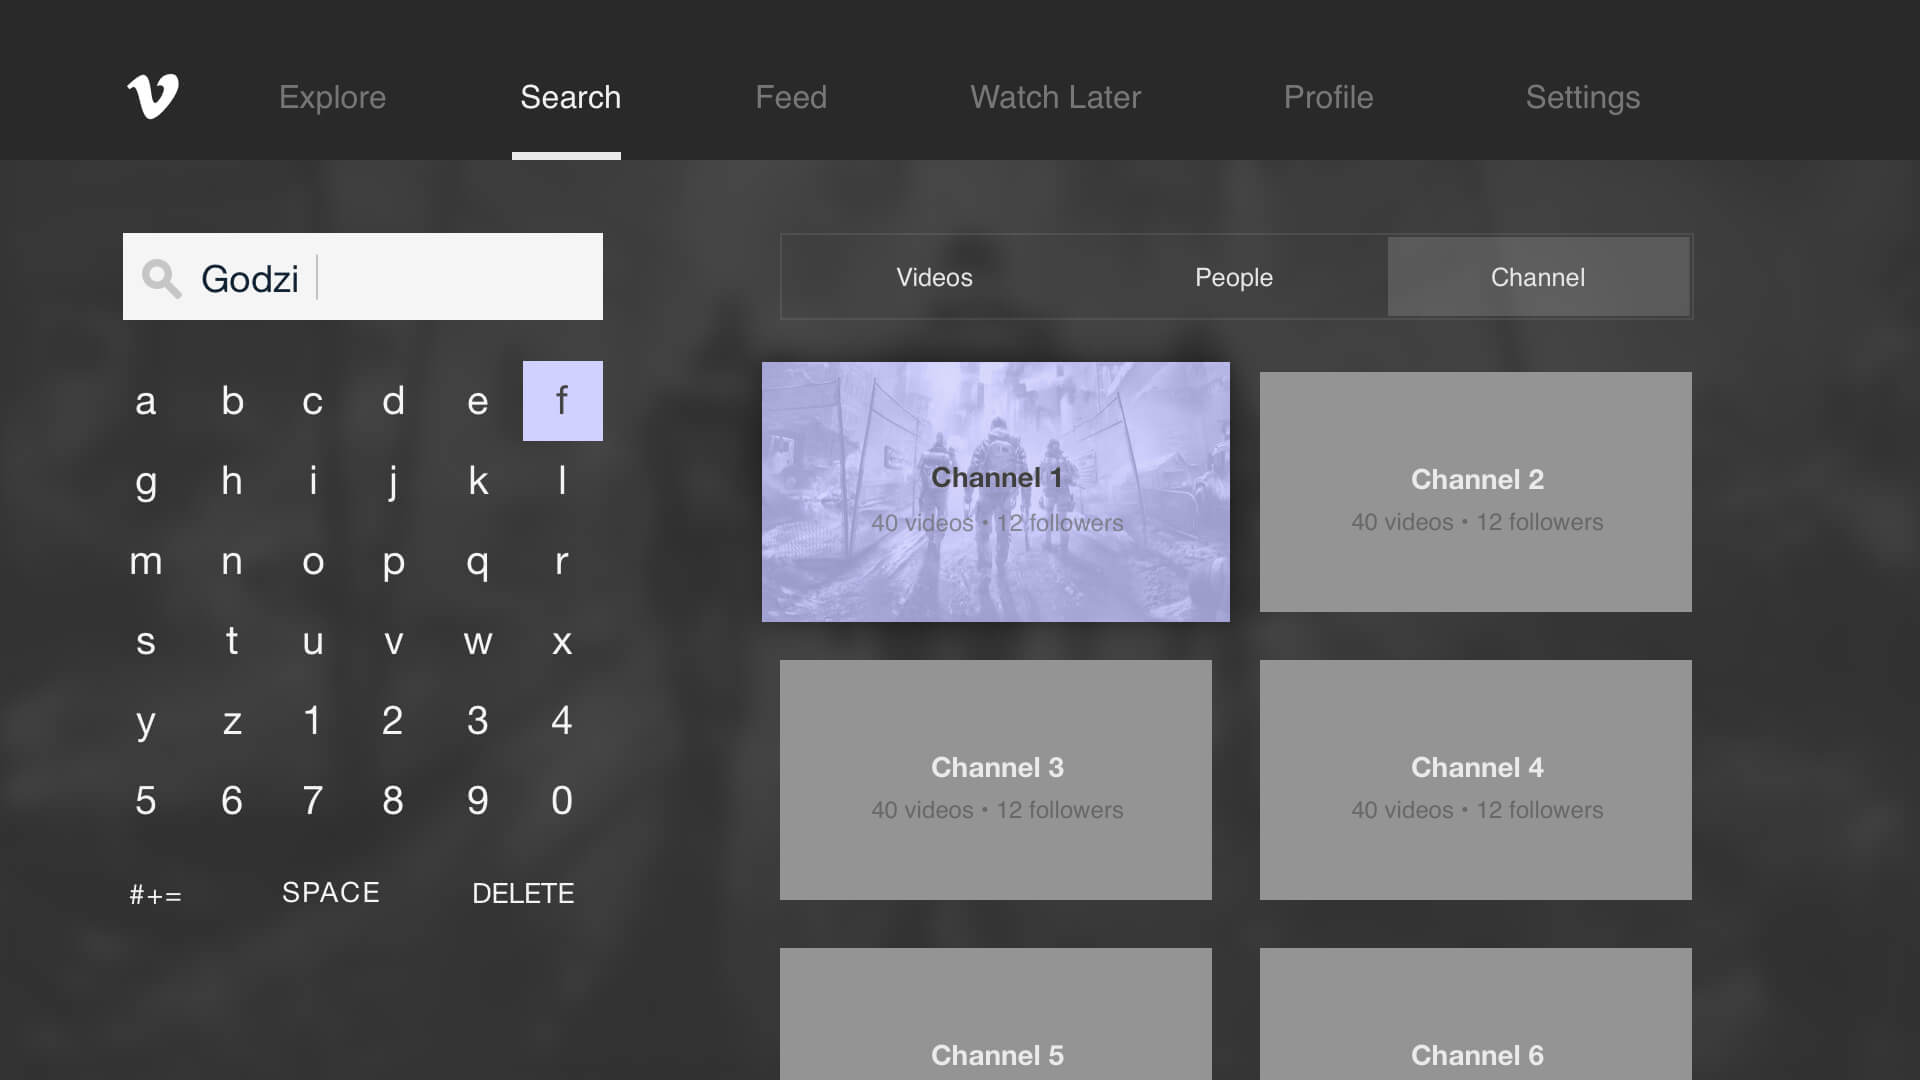The height and width of the screenshot is (1080, 1920).
Task: Tap the v key on keyboard
Action: point(393,641)
